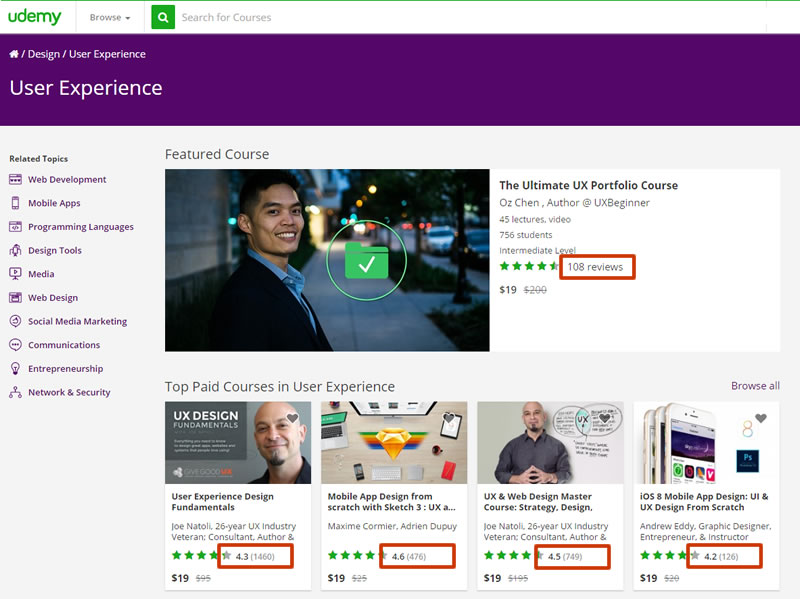Open Social Media Marketing topic

78,321
